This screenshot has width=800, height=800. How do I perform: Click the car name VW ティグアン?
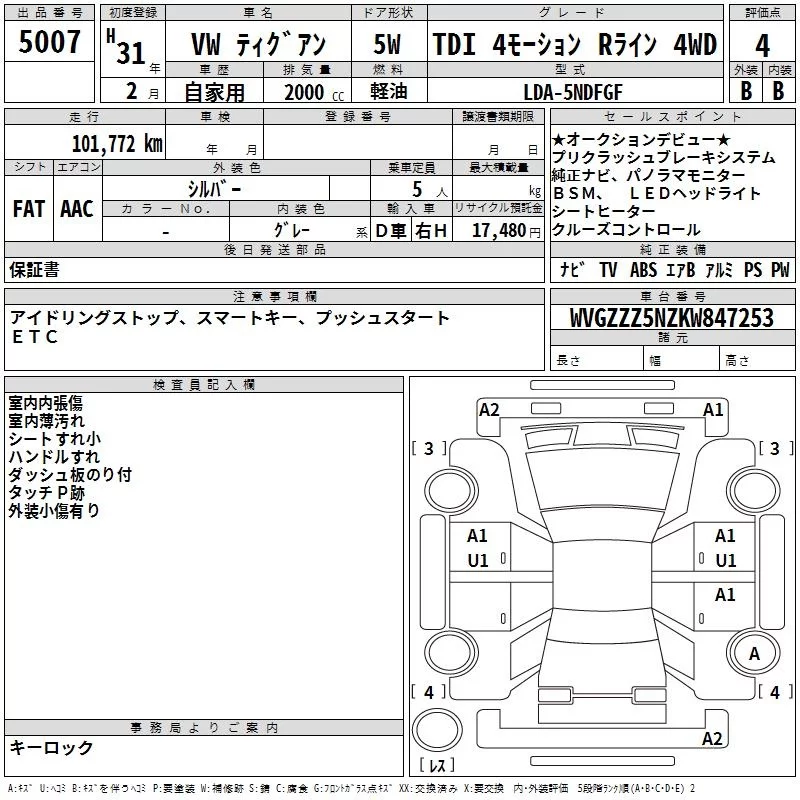(258, 44)
